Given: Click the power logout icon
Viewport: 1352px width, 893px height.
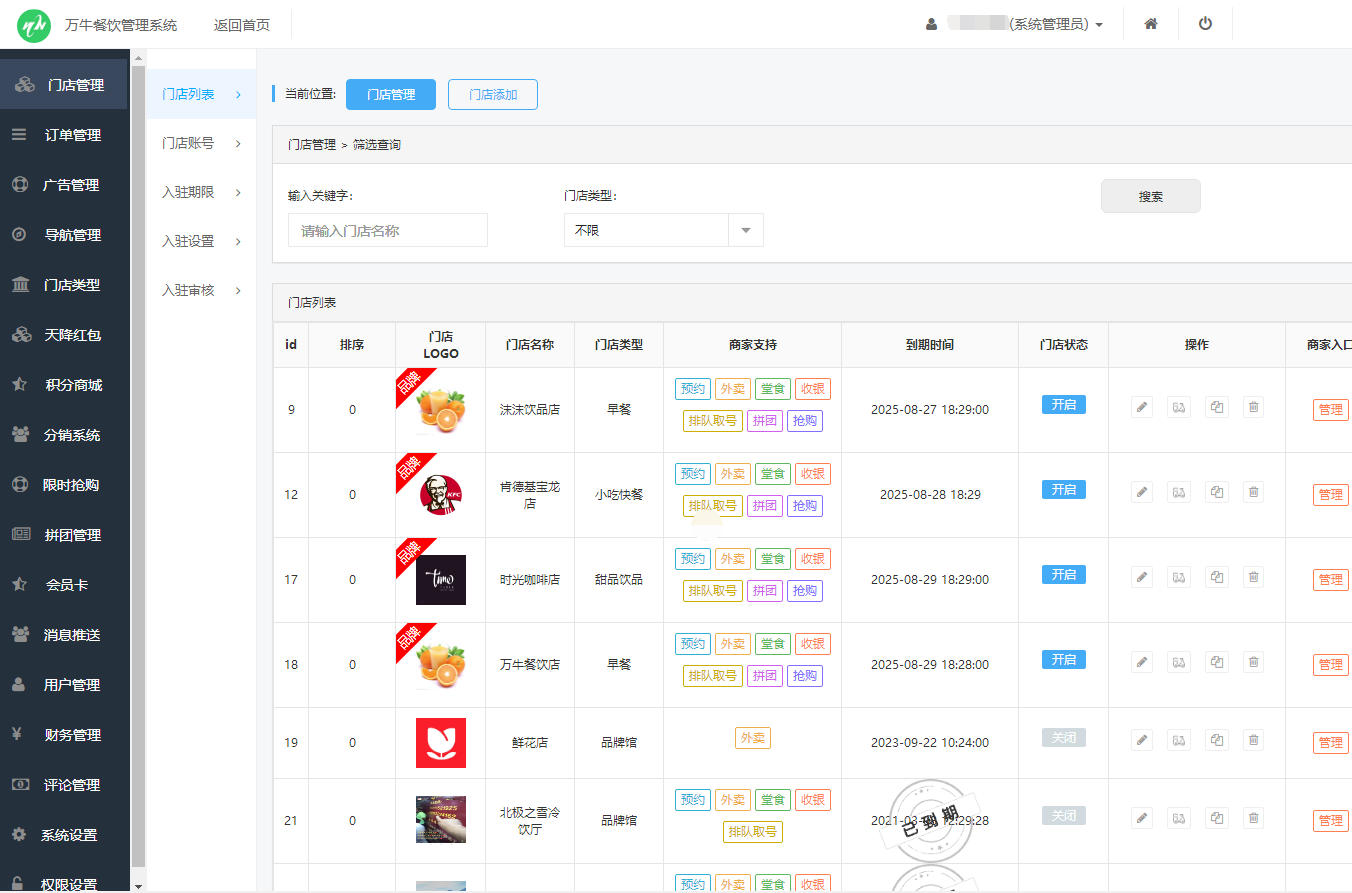Looking at the screenshot, I should [x=1205, y=24].
